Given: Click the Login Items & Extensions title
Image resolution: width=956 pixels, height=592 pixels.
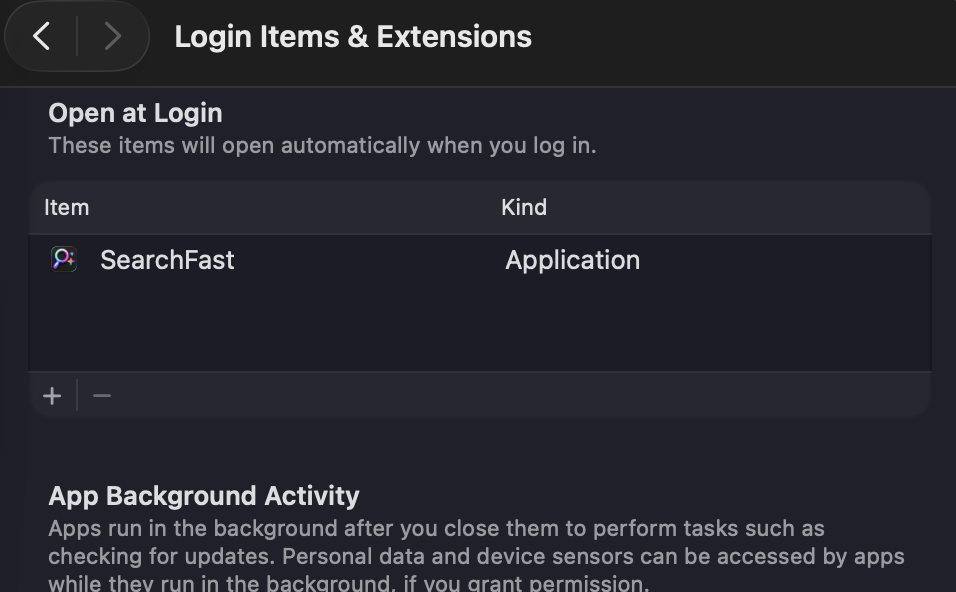Looking at the screenshot, I should point(353,37).
